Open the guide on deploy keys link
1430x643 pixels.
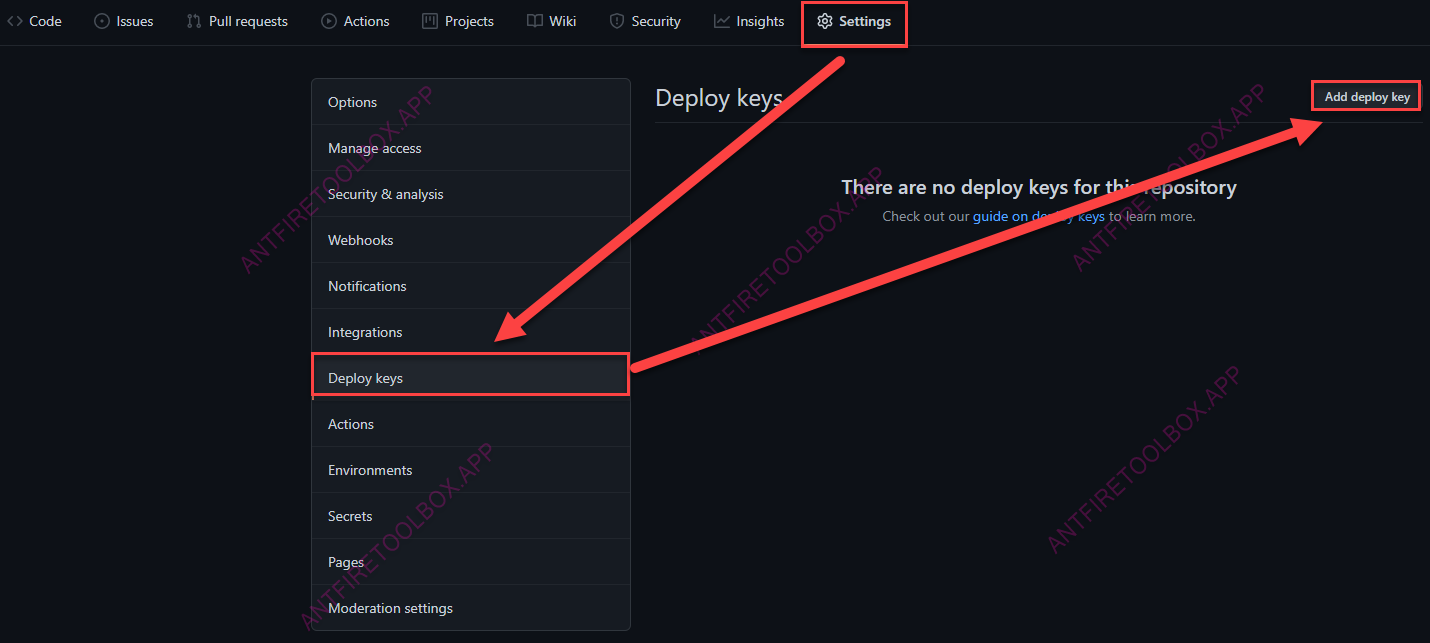pyautogui.click(x=1039, y=216)
